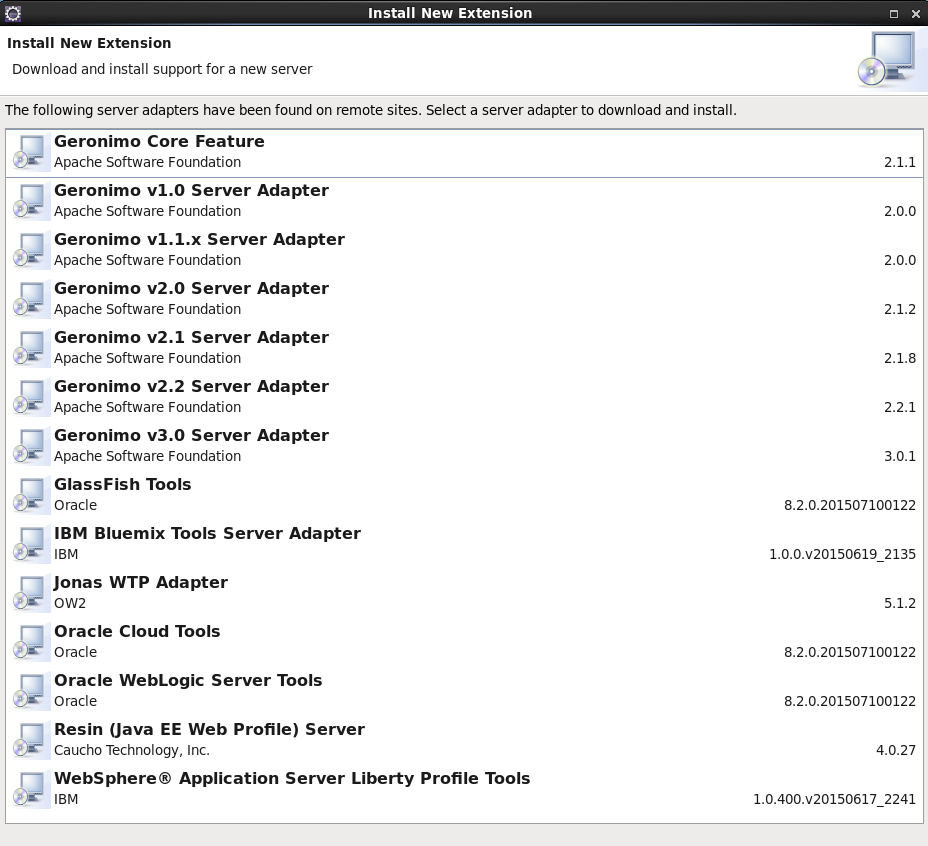Close the Install New Extension dialog
This screenshot has width=928, height=846.
(x=916, y=14)
